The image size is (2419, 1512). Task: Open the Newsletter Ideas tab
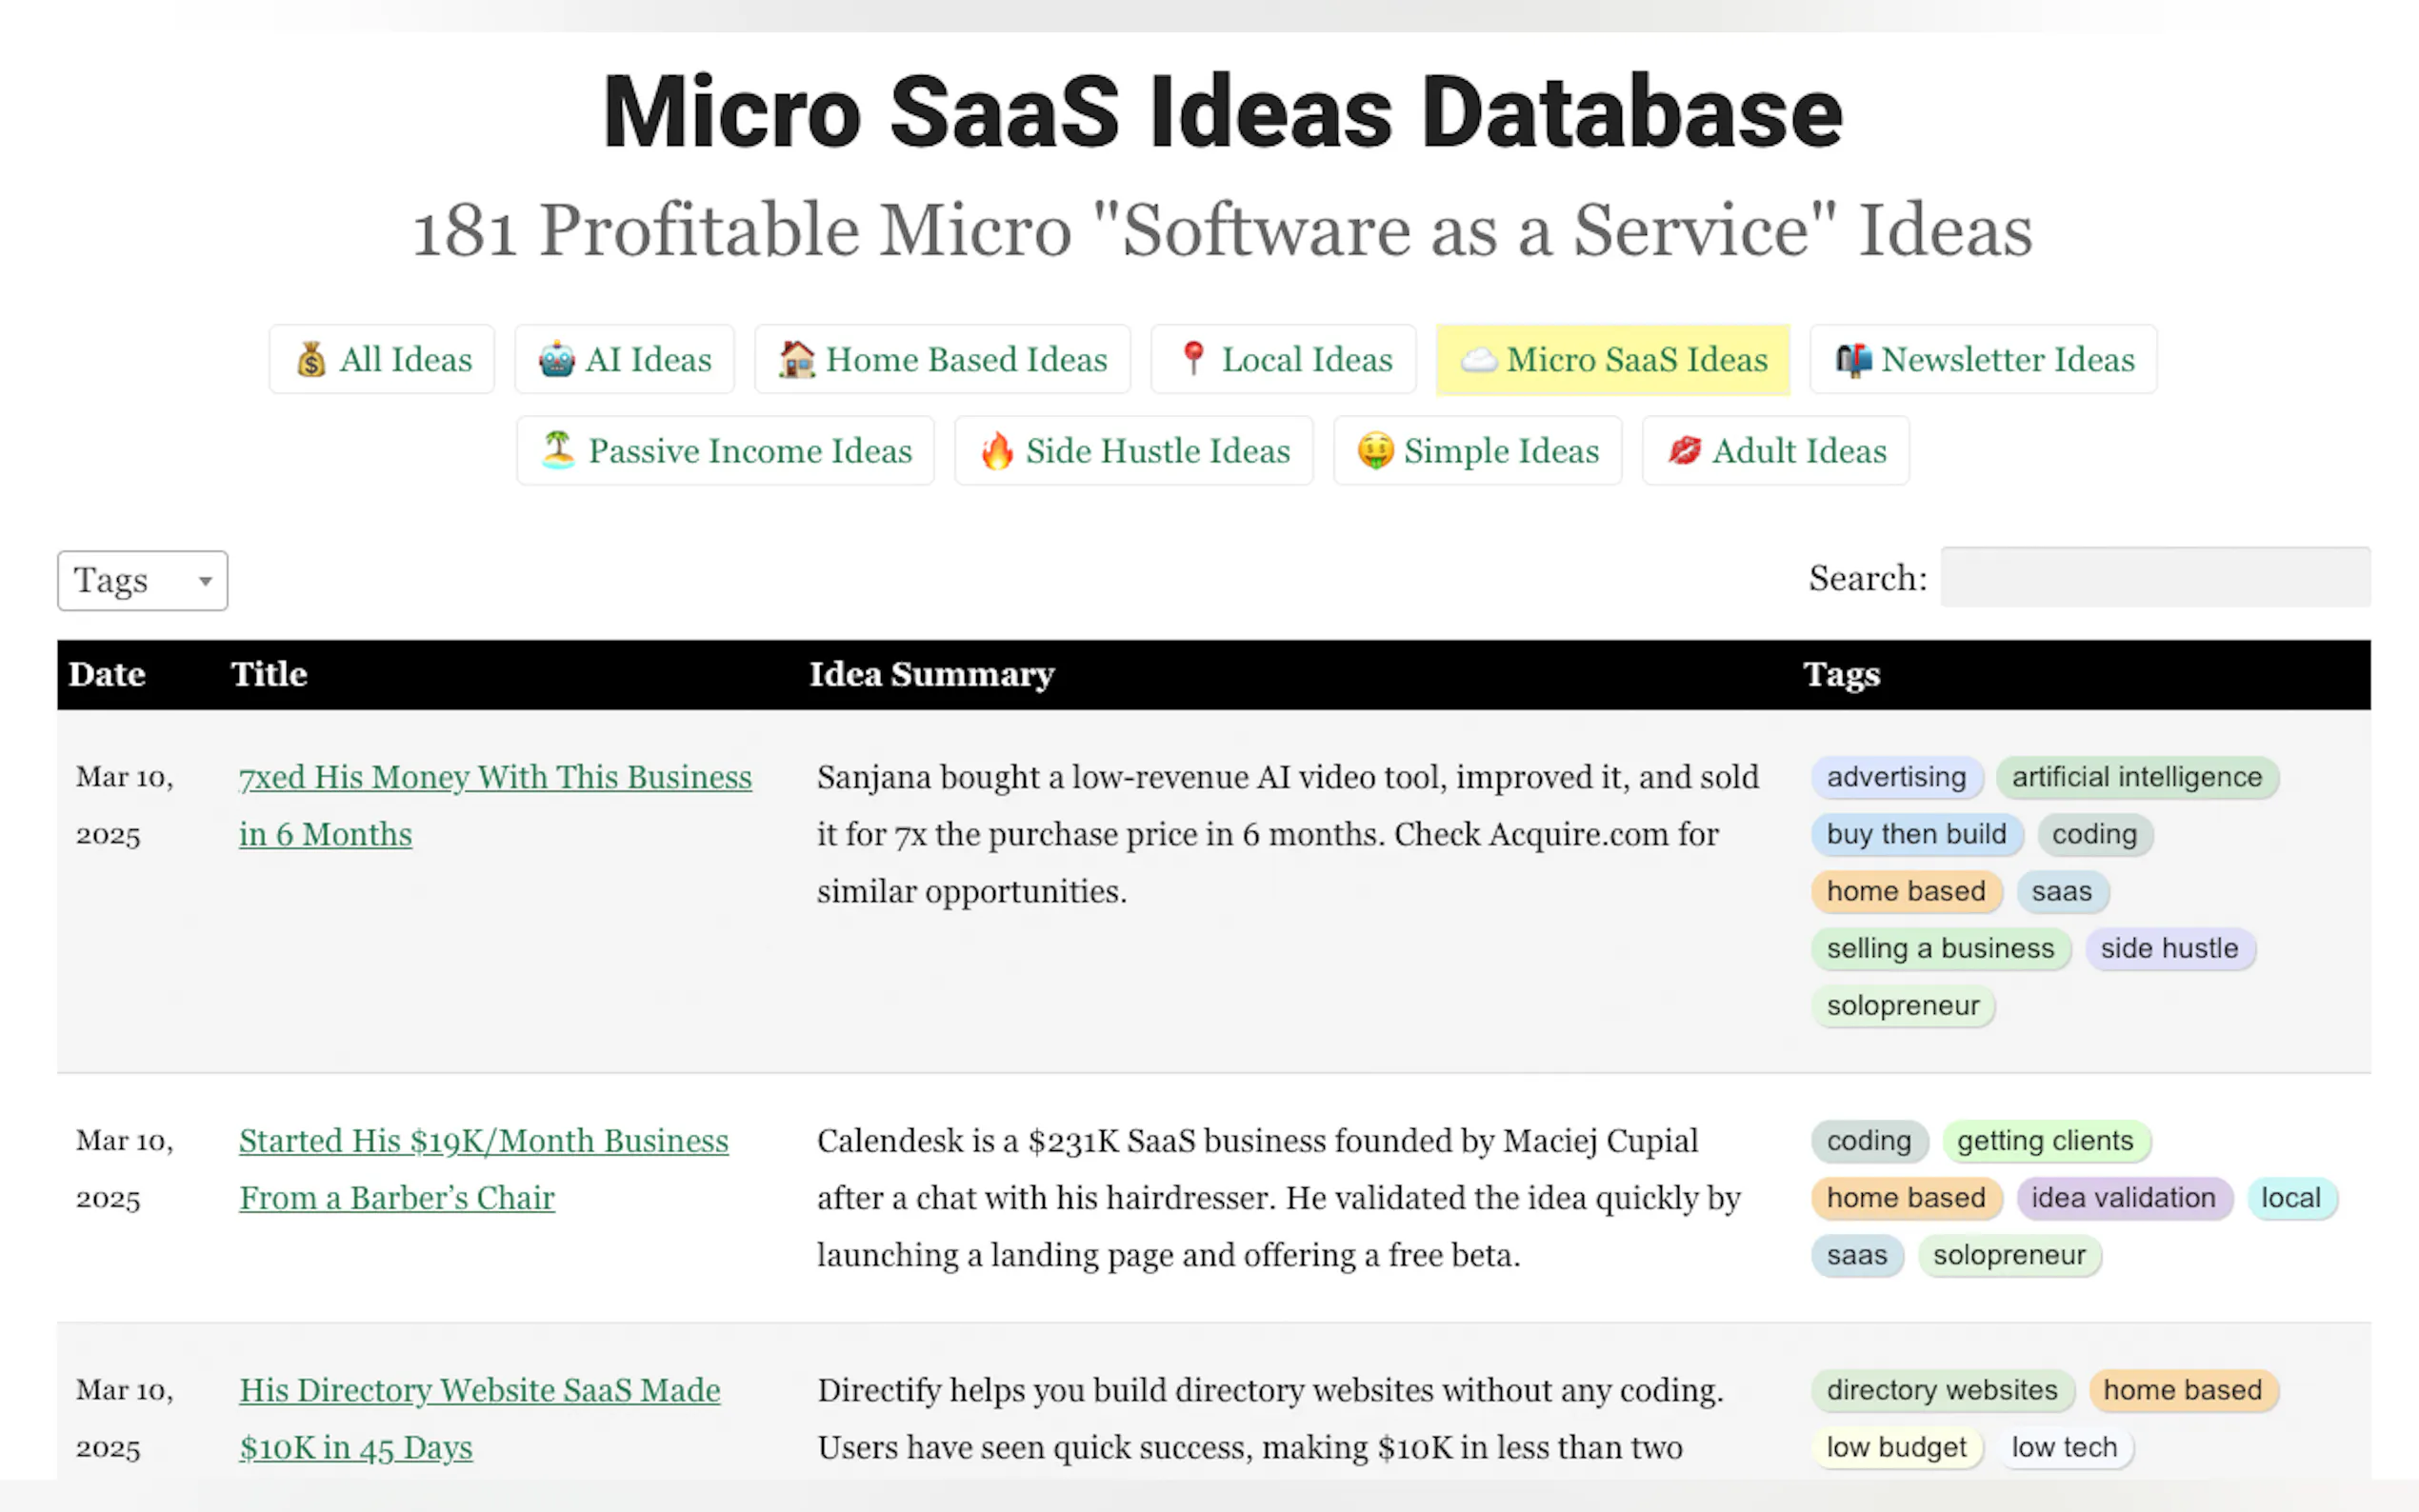(x=2006, y=360)
